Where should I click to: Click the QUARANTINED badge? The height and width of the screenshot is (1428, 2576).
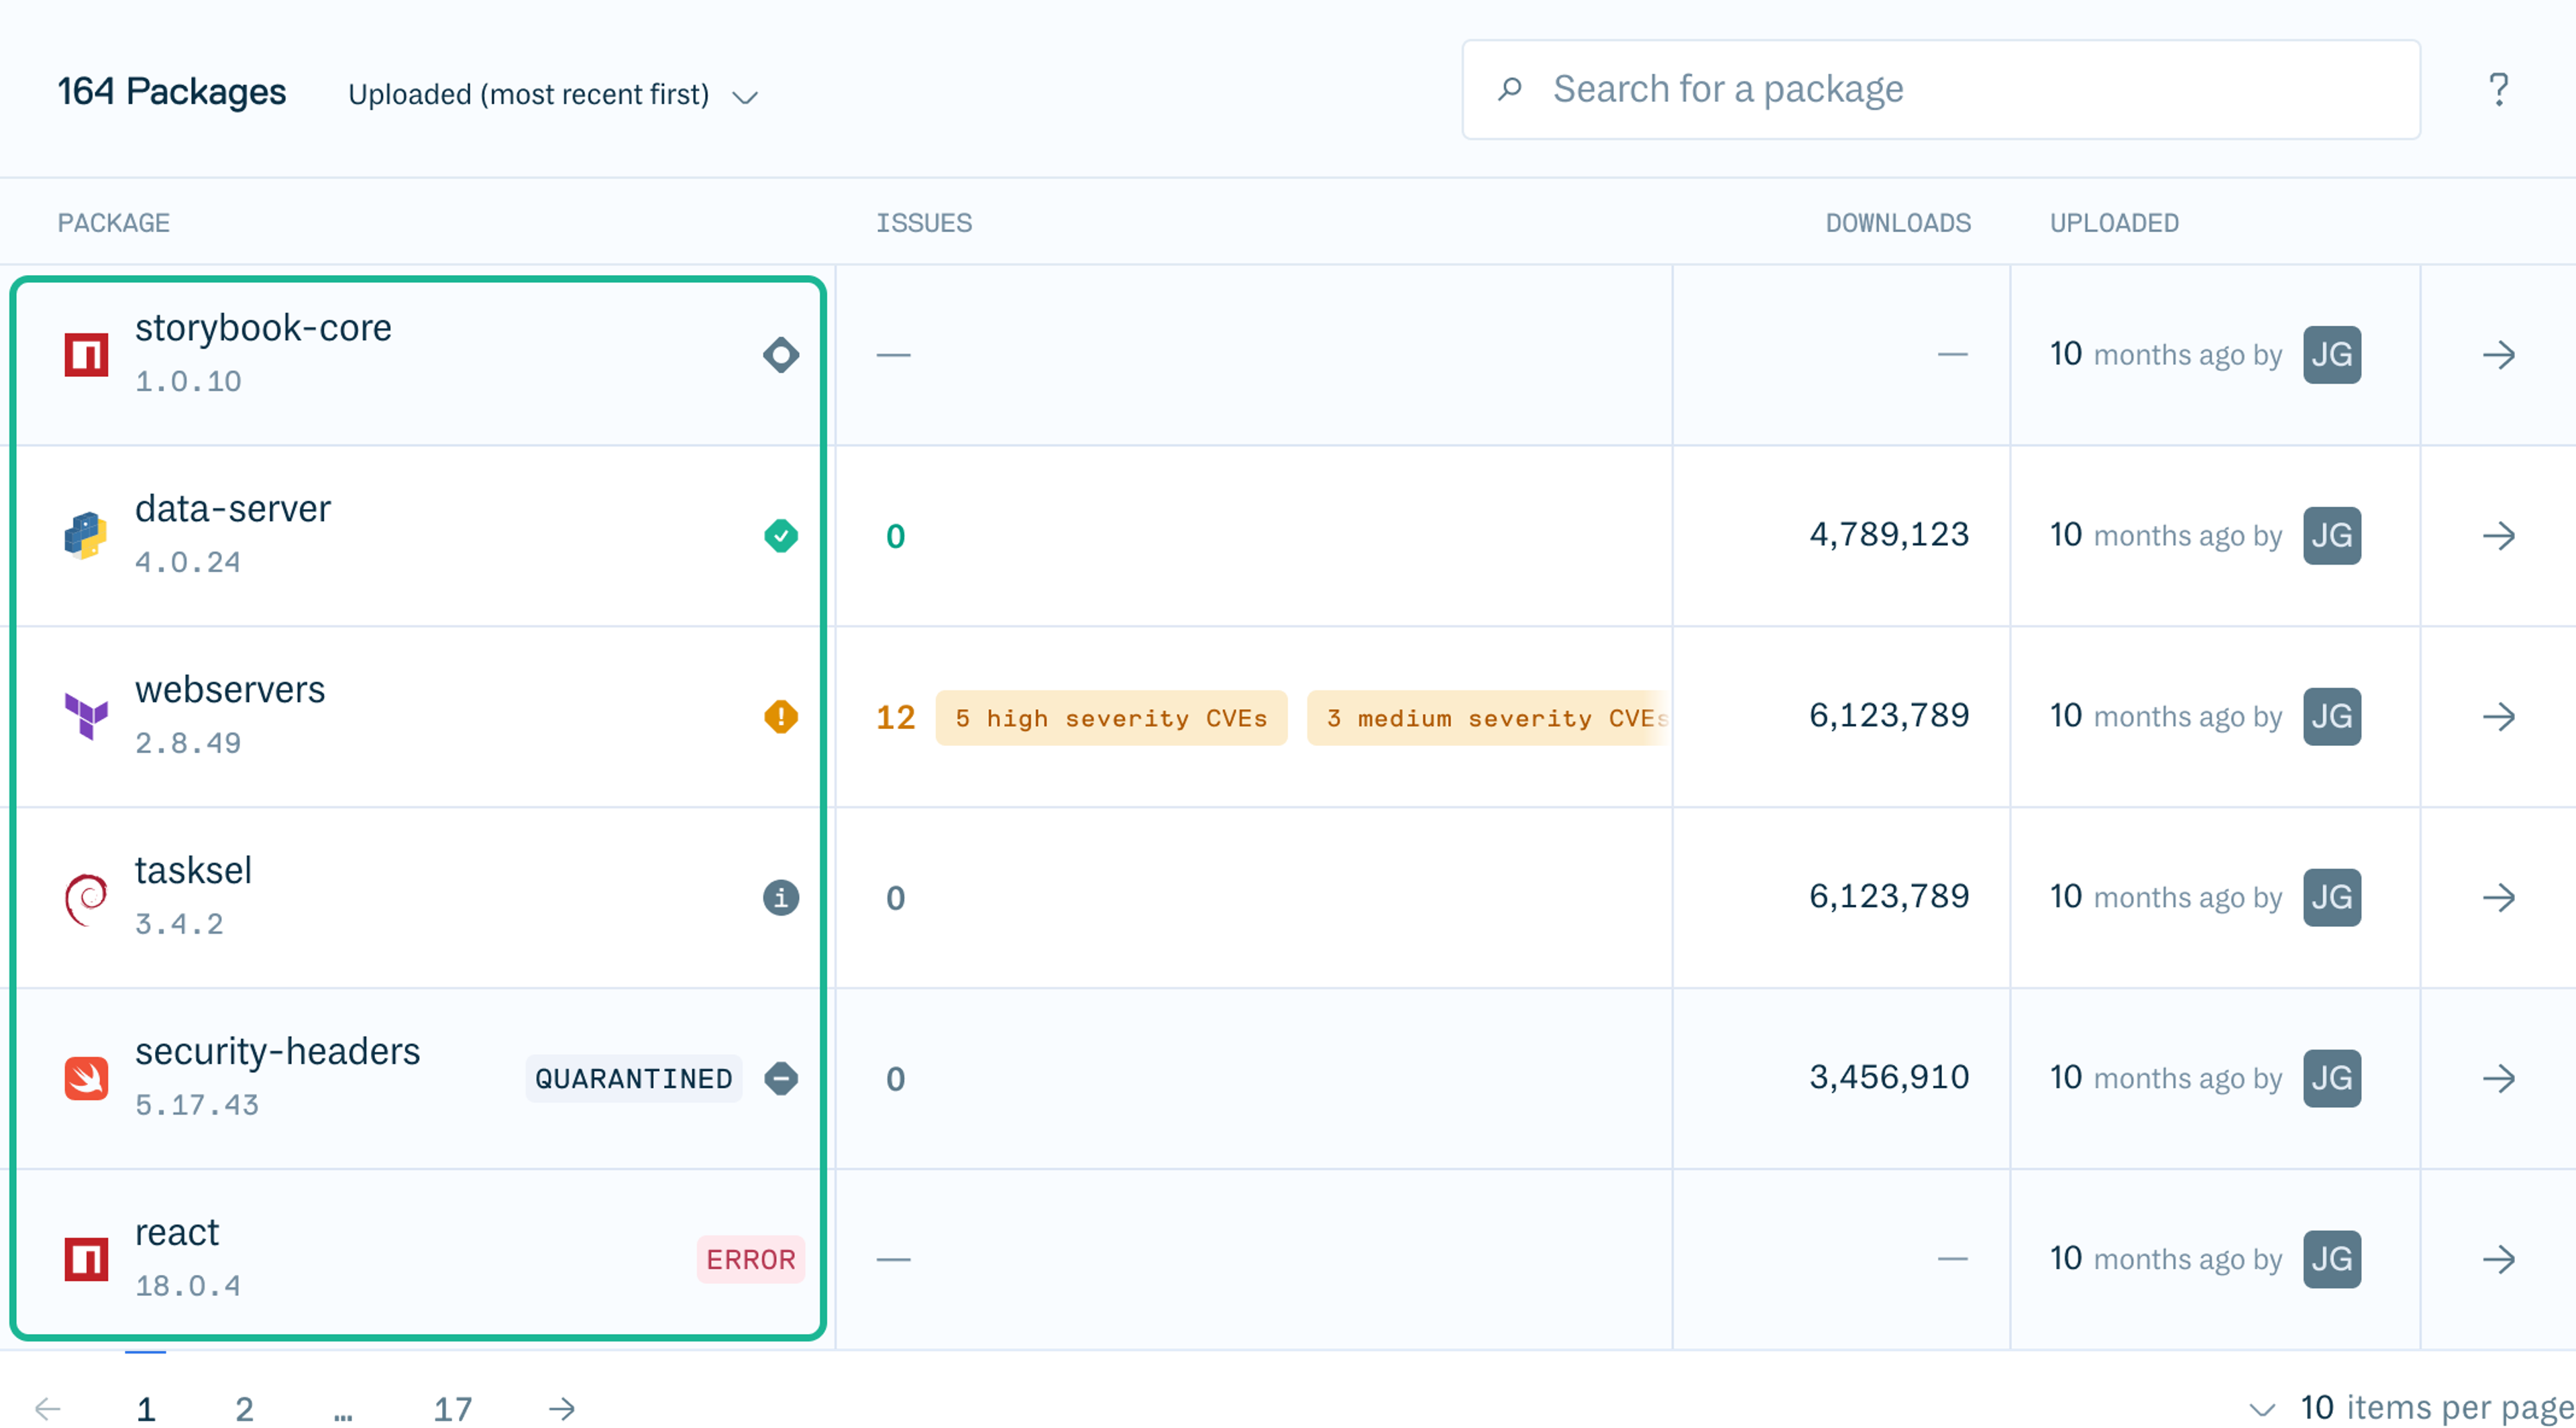(x=634, y=1079)
